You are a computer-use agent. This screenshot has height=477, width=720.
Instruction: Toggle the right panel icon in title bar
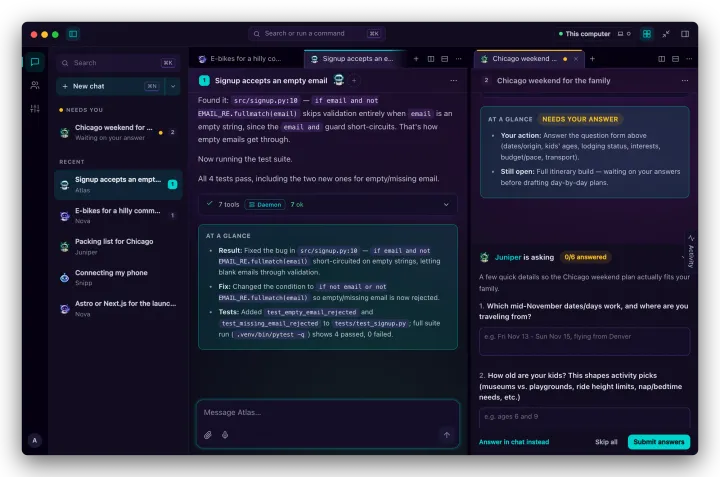(685, 34)
